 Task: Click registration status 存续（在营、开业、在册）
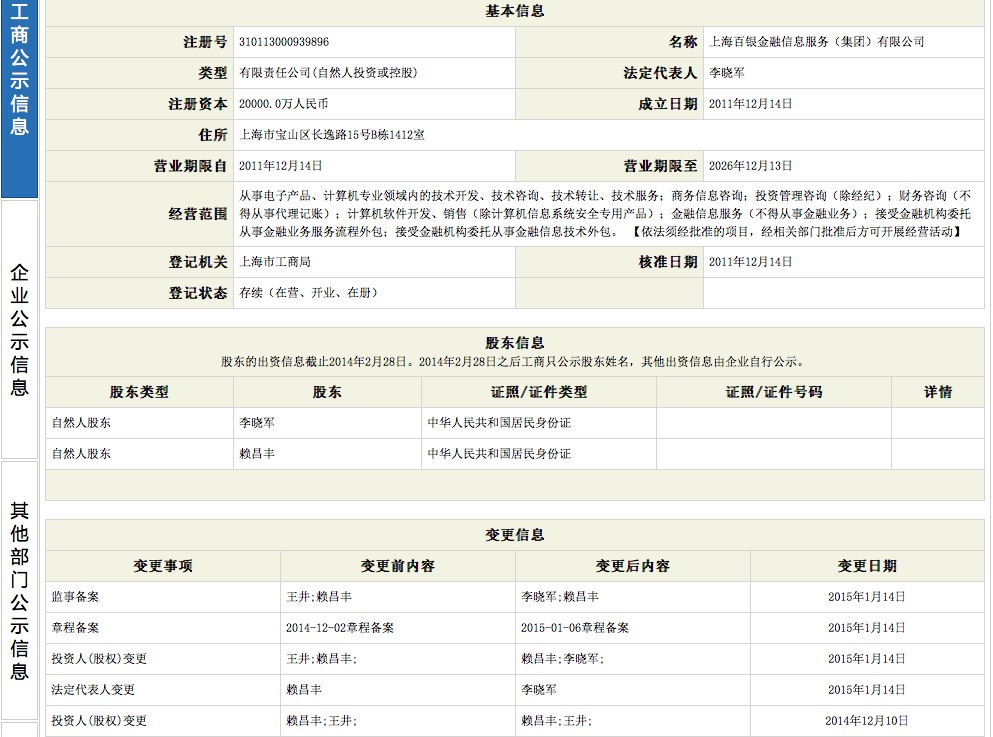[x=308, y=293]
